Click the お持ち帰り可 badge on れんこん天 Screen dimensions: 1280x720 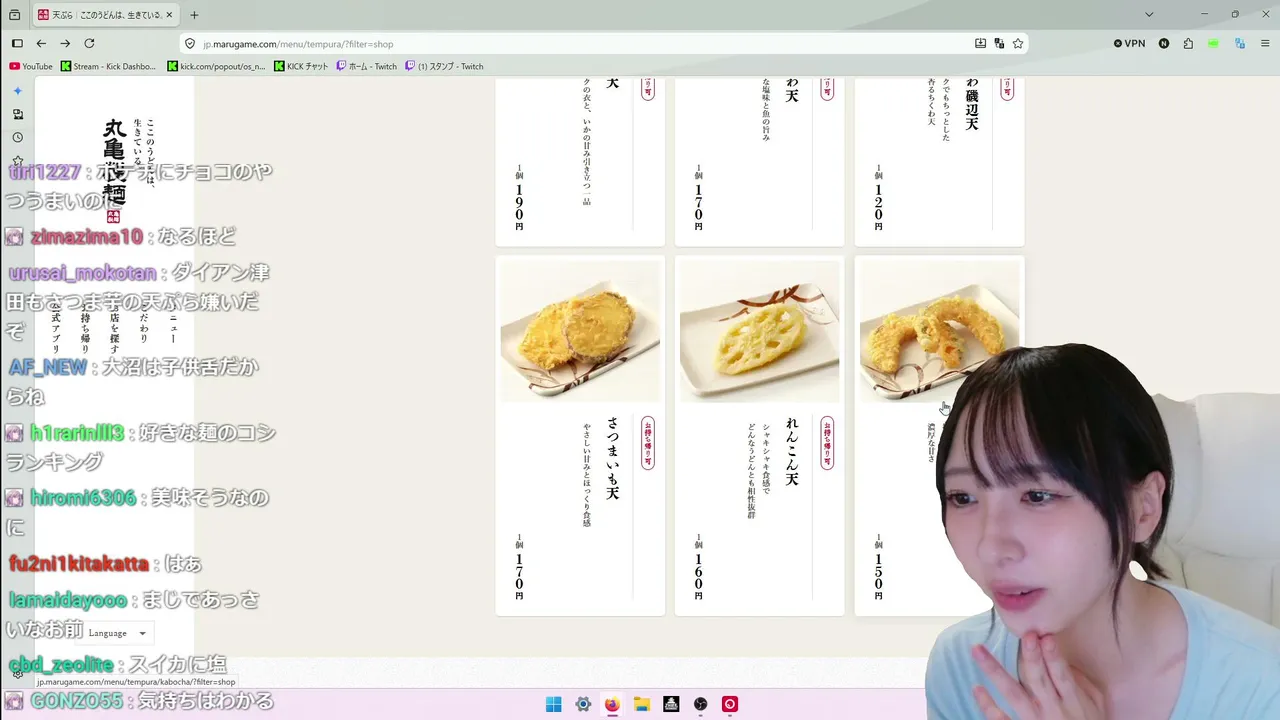tap(827, 443)
